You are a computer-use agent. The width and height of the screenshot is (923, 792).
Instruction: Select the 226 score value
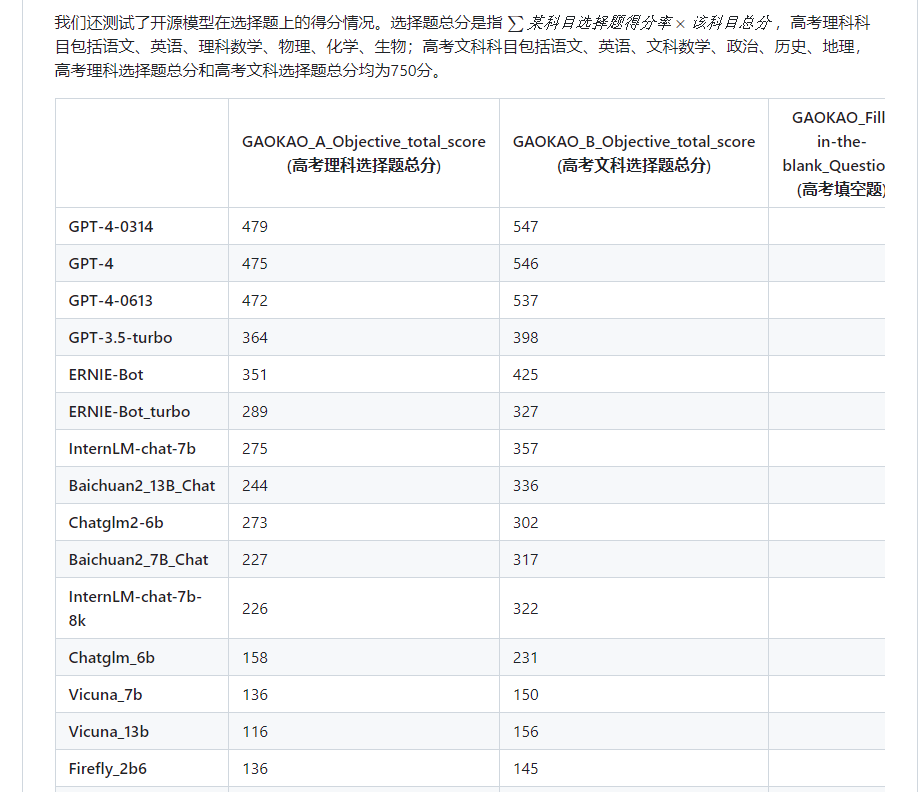255,609
